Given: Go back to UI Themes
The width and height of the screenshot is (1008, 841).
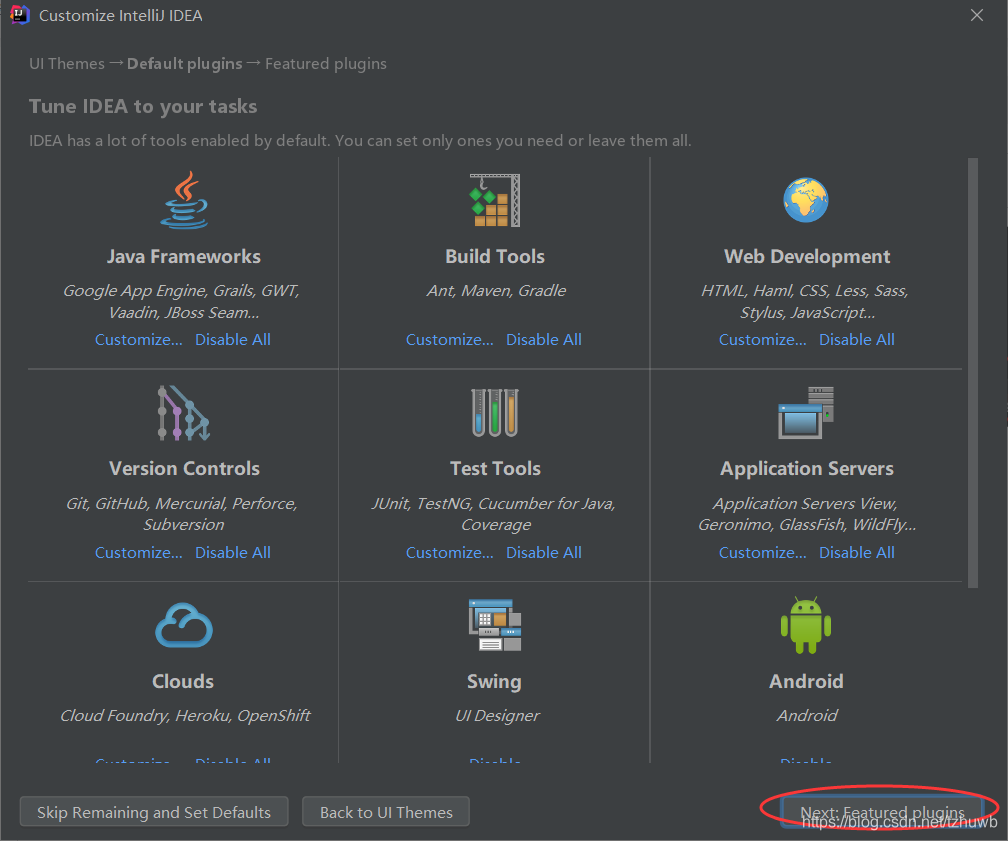Looking at the screenshot, I should [x=386, y=812].
